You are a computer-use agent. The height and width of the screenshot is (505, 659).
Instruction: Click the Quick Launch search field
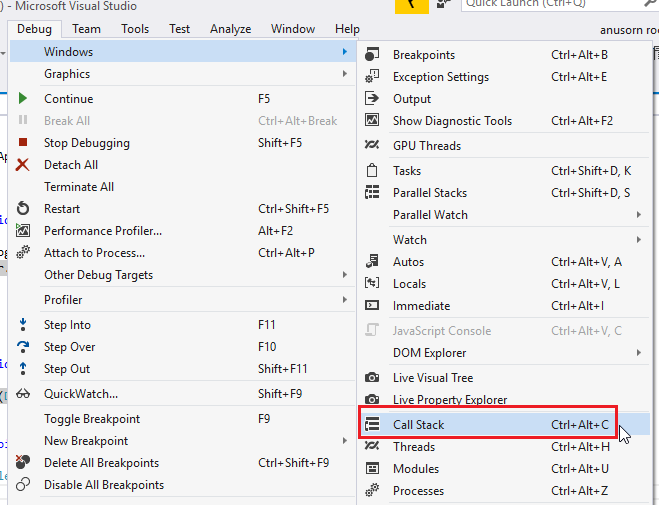tap(560, 4)
